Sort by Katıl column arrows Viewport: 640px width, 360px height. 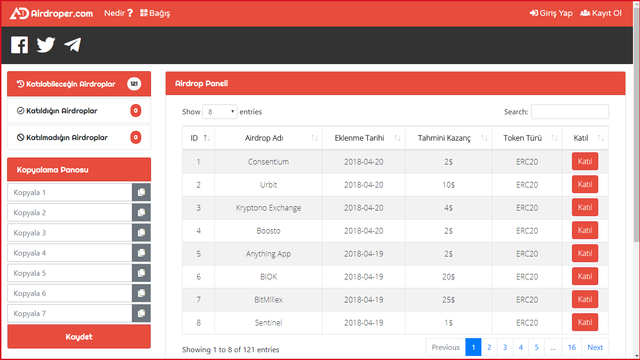coord(600,138)
